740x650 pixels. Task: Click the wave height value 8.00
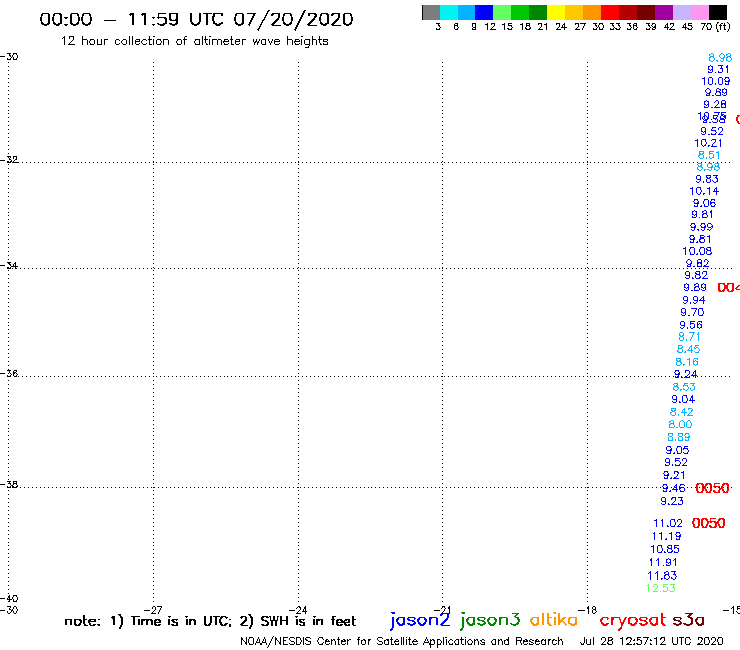click(x=680, y=424)
